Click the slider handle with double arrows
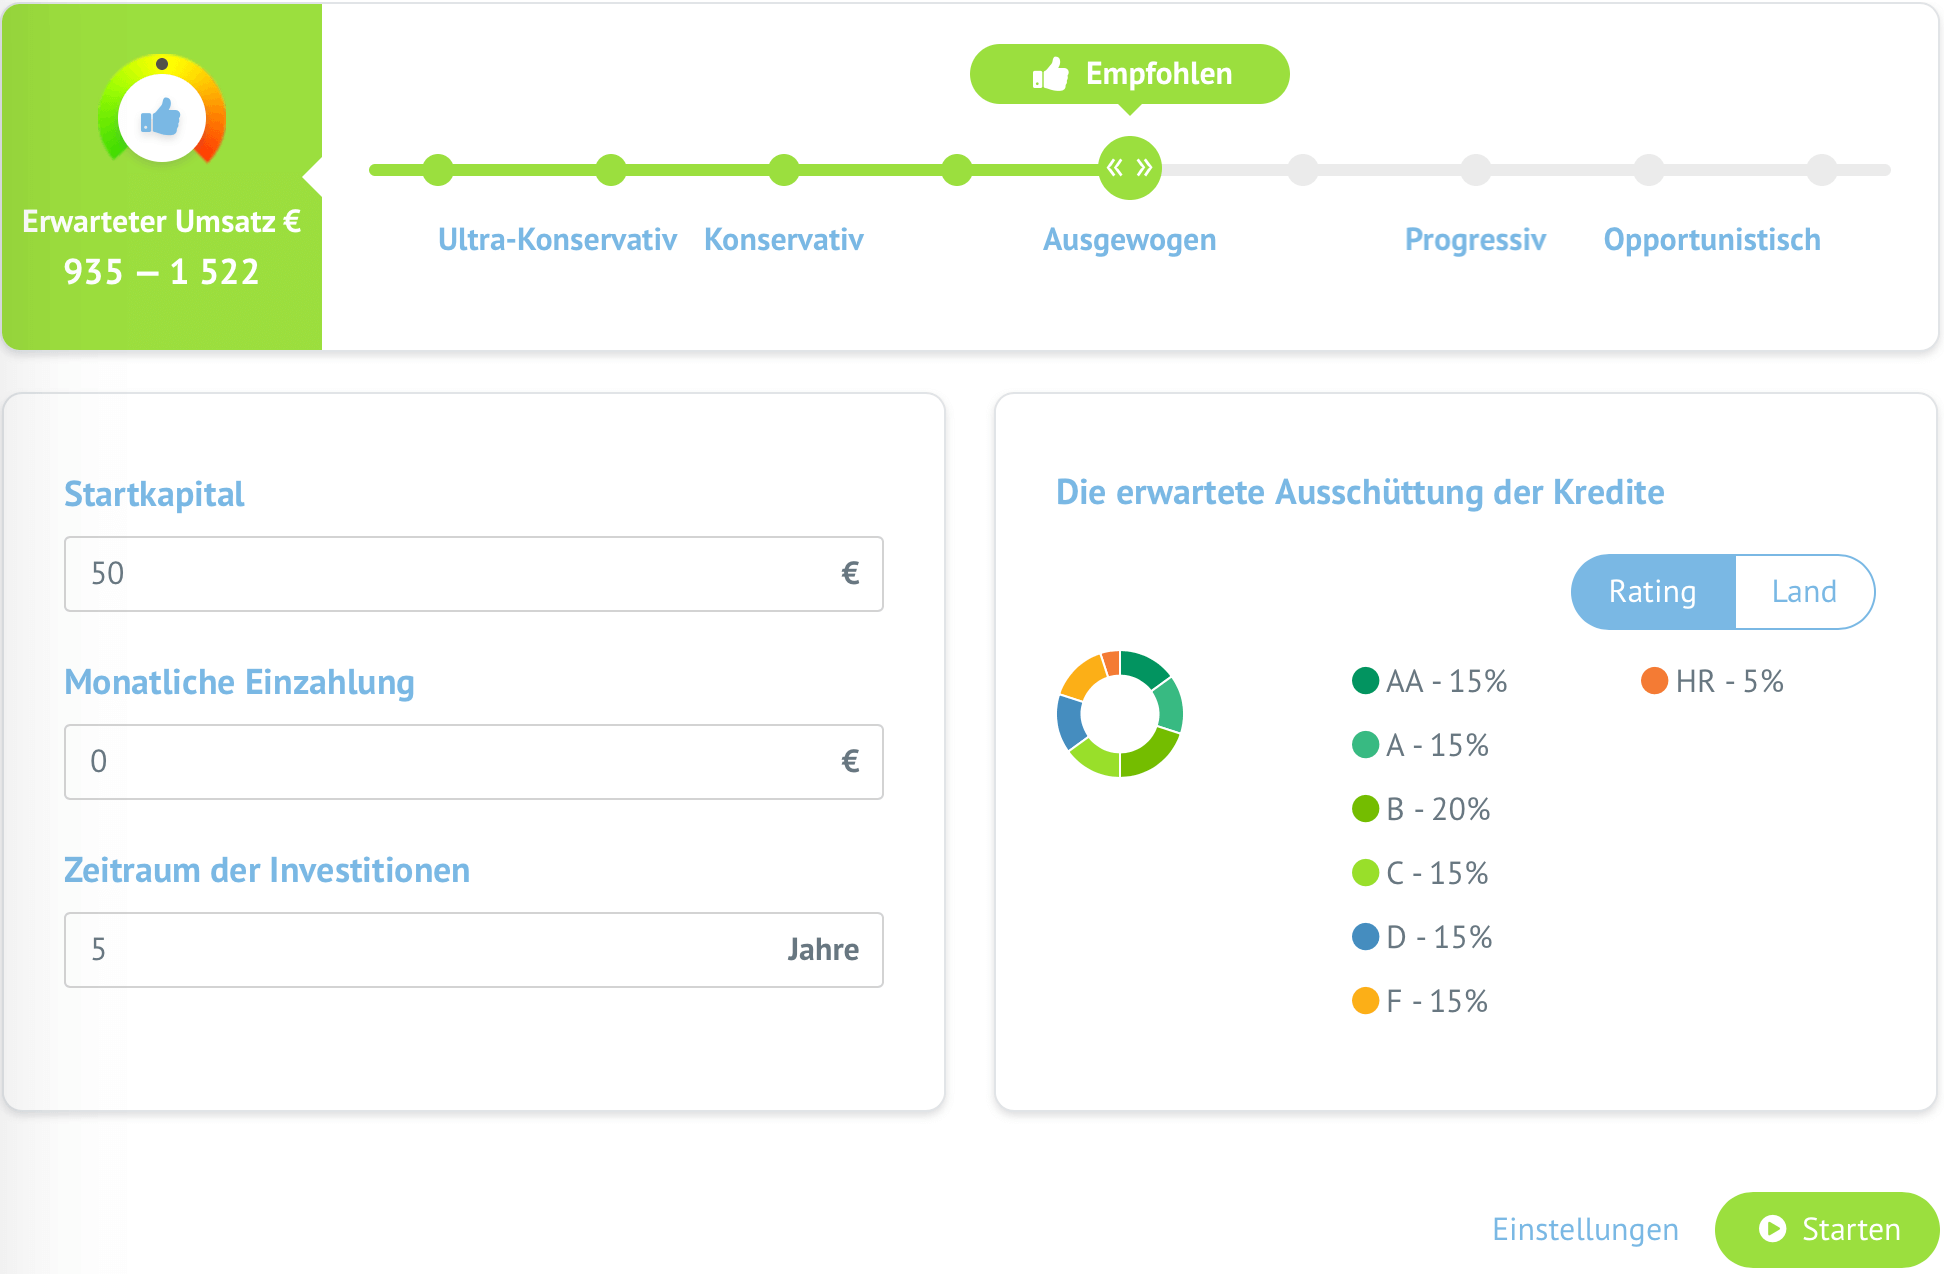This screenshot has height=1274, width=1944. pos(1129,168)
